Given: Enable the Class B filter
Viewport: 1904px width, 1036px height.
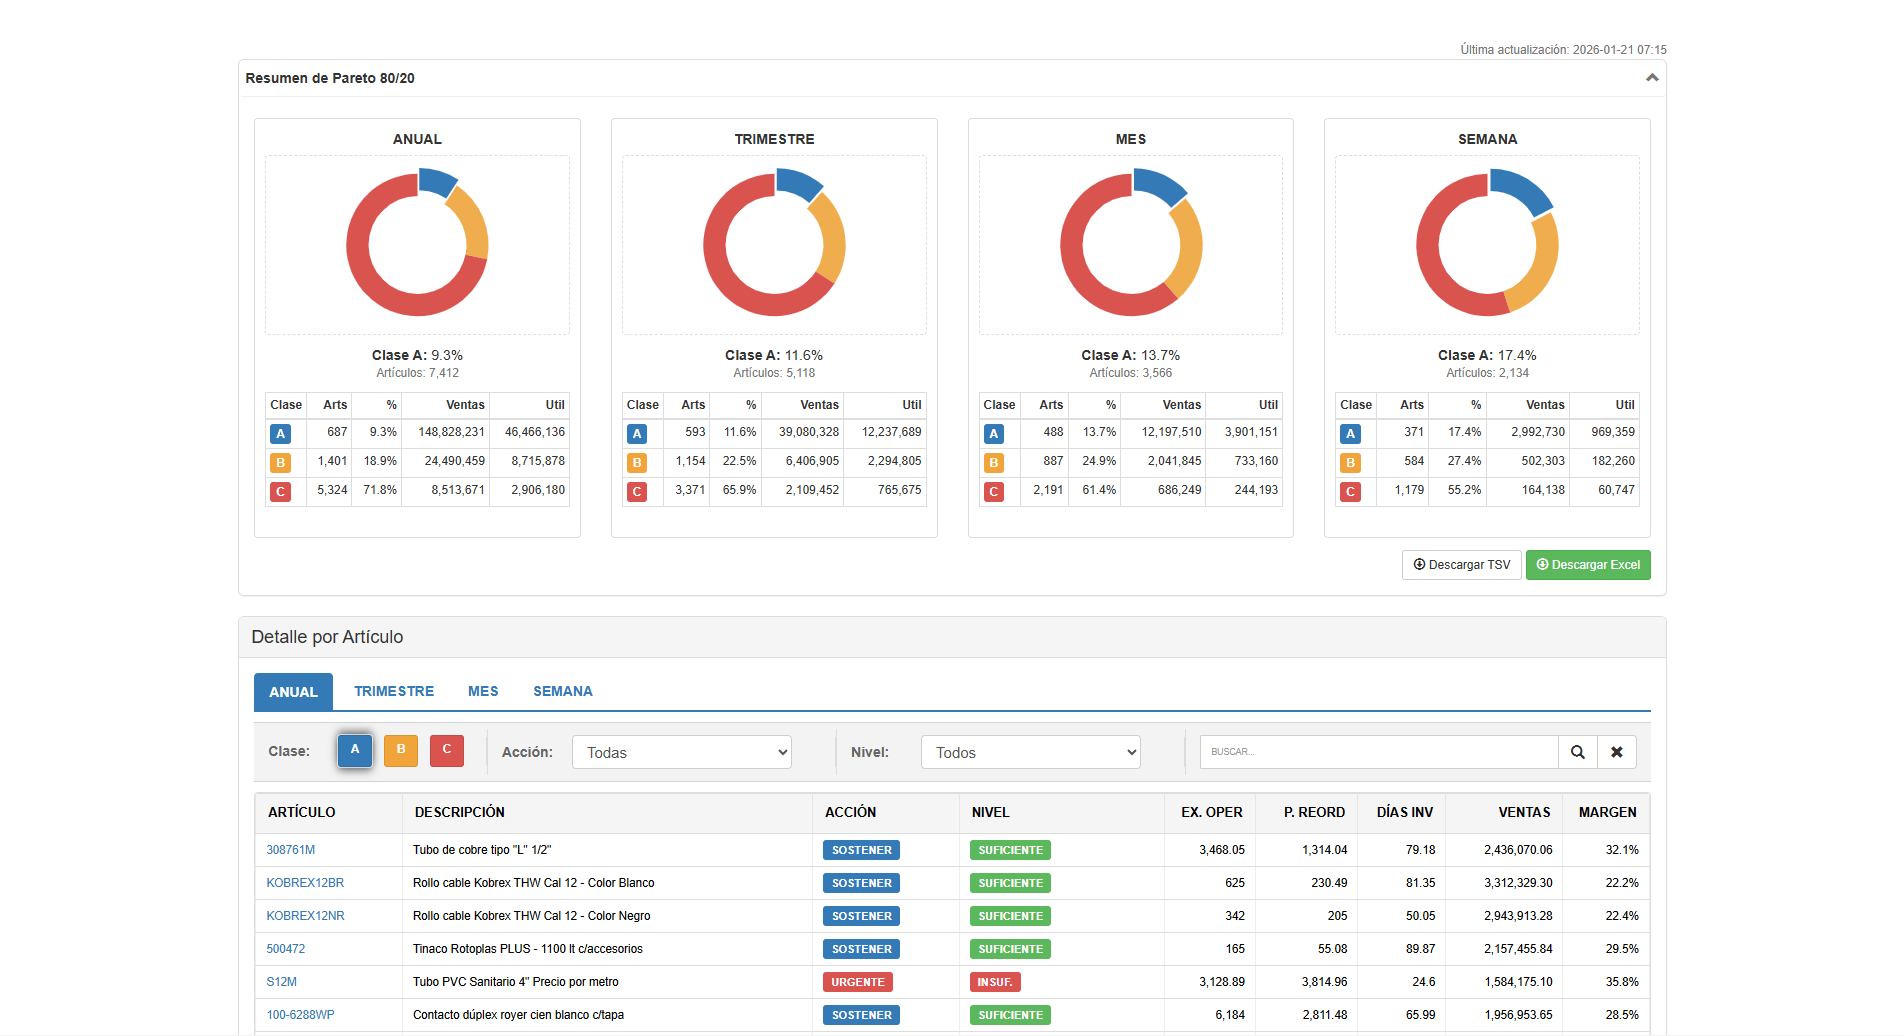Looking at the screenshot, I should (x=401, y=750).
